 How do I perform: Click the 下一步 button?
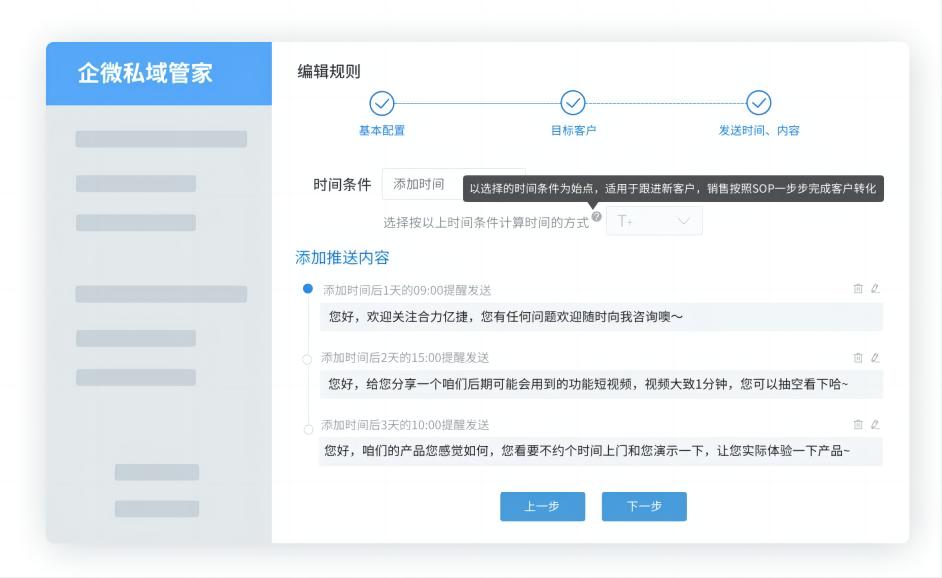644,506
